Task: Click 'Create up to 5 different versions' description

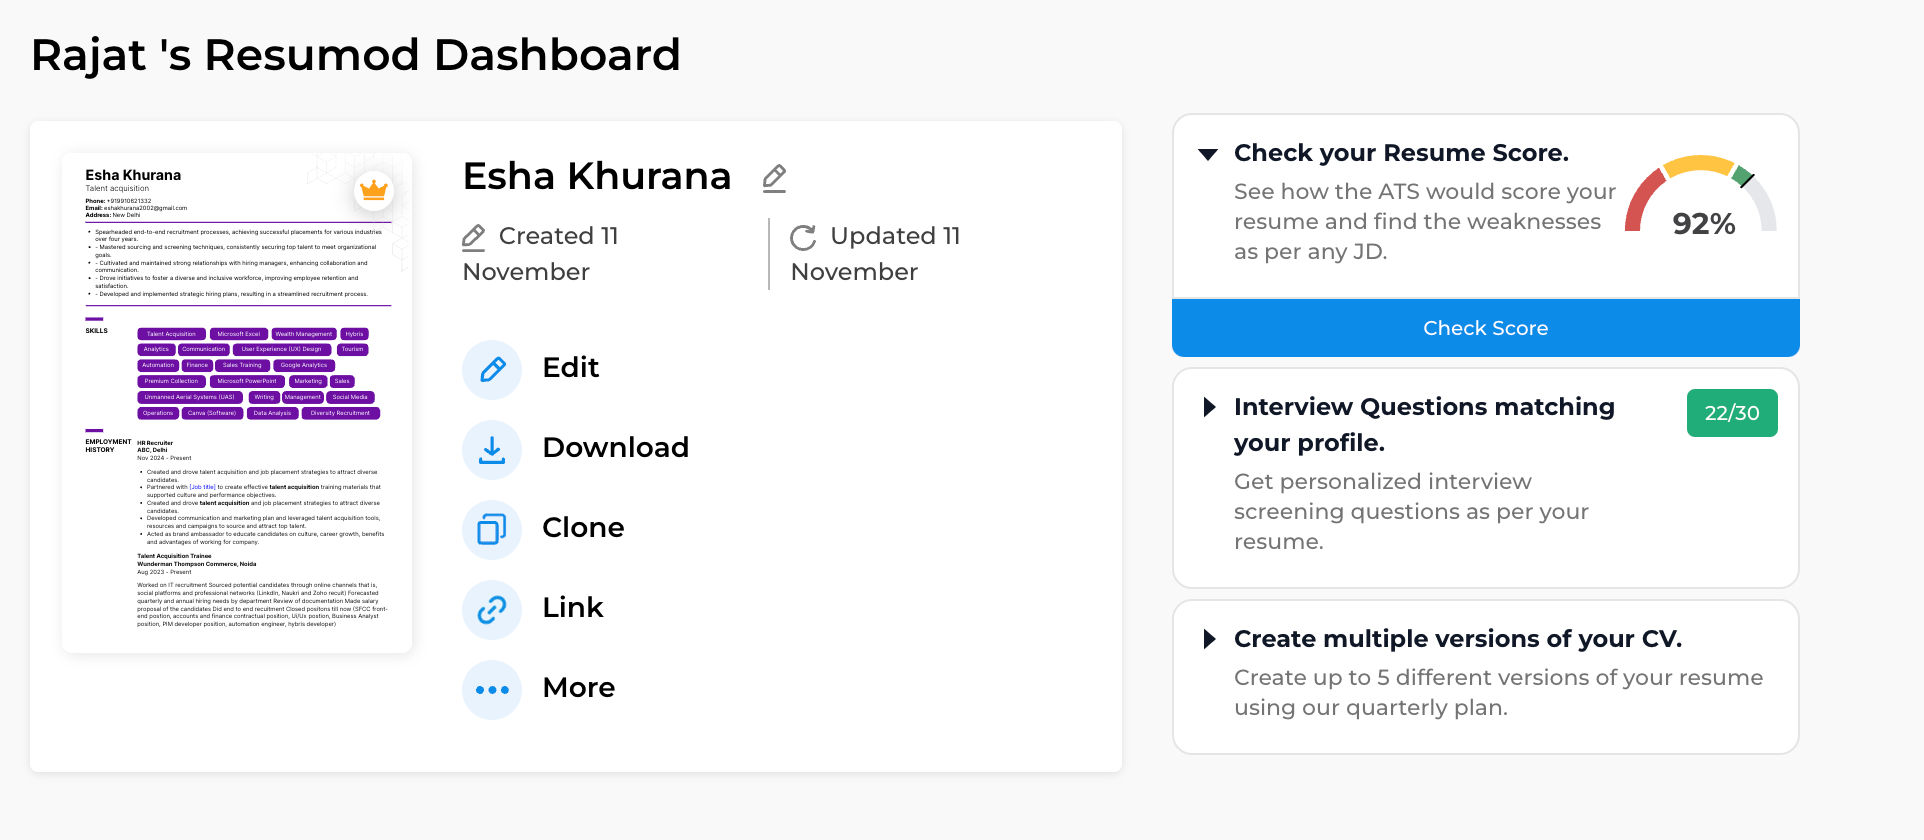Action: tap(1498, 693)
